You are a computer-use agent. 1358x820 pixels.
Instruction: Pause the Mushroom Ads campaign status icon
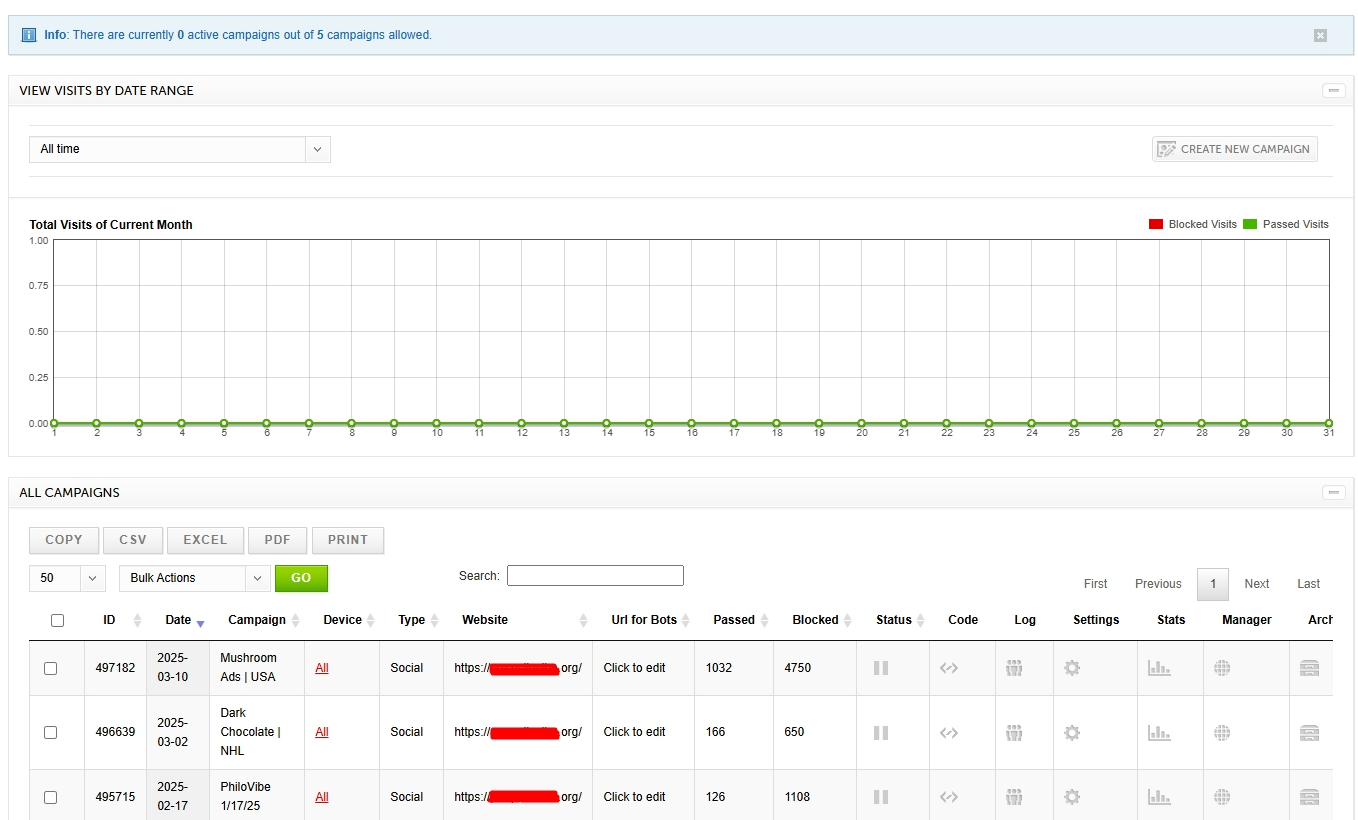(880, 668)
